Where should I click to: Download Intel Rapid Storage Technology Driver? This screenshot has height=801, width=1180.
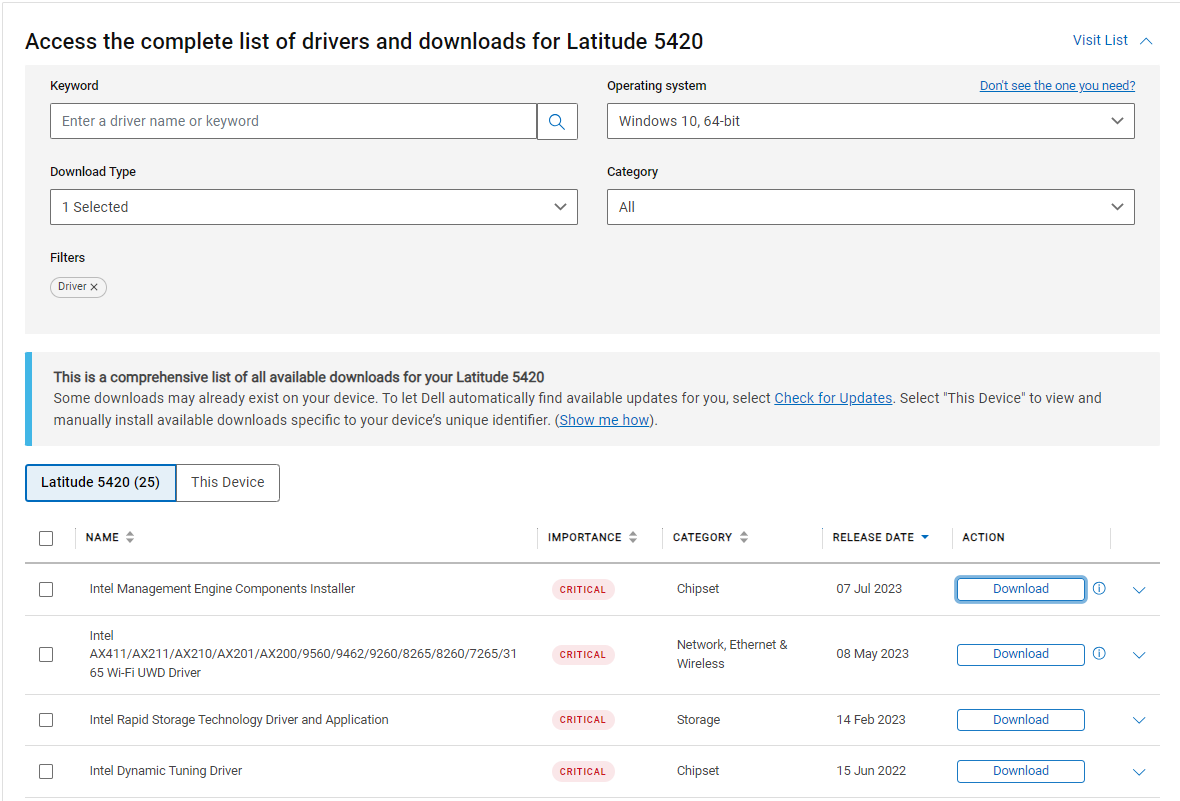pos(1020,720)
